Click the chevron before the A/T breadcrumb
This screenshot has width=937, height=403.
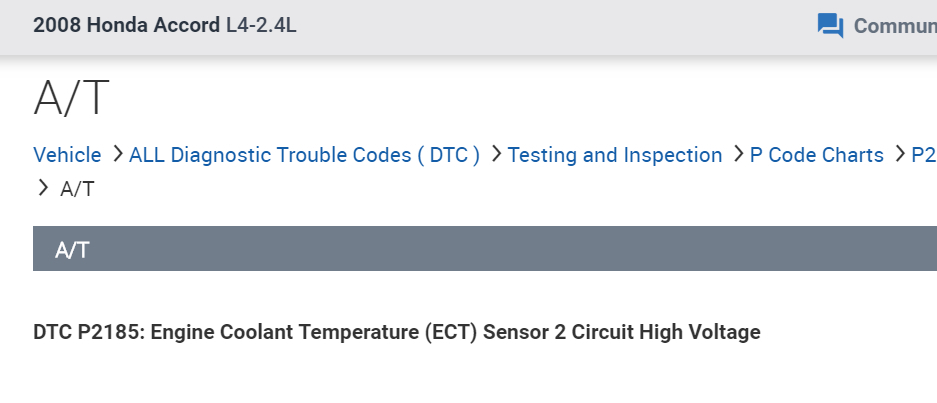(x=42, y=187)
